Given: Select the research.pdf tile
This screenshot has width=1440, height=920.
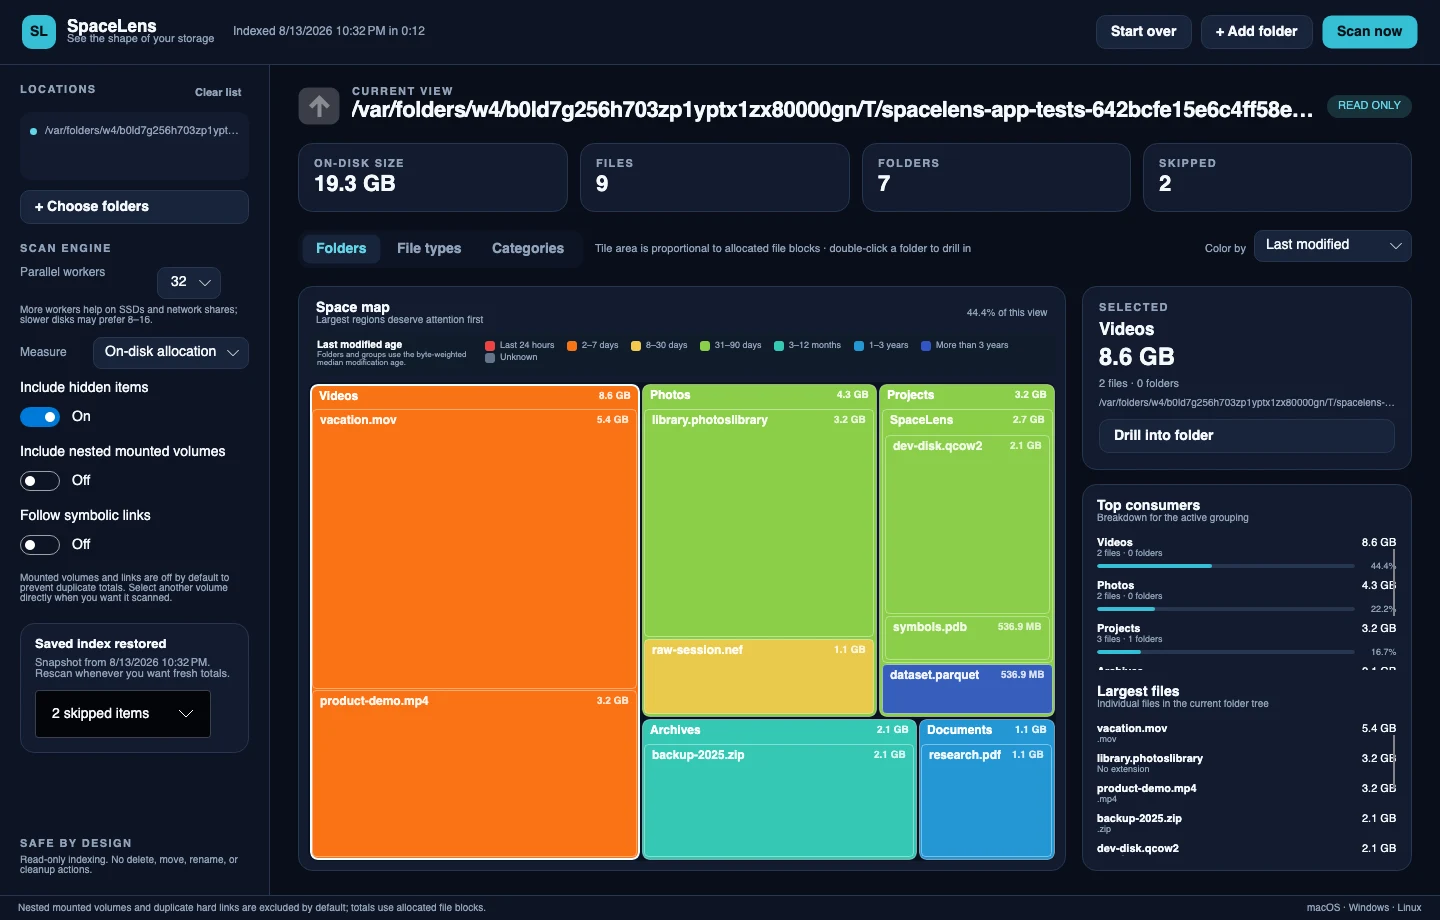Looking at the screenshot, I should [987, 800].
